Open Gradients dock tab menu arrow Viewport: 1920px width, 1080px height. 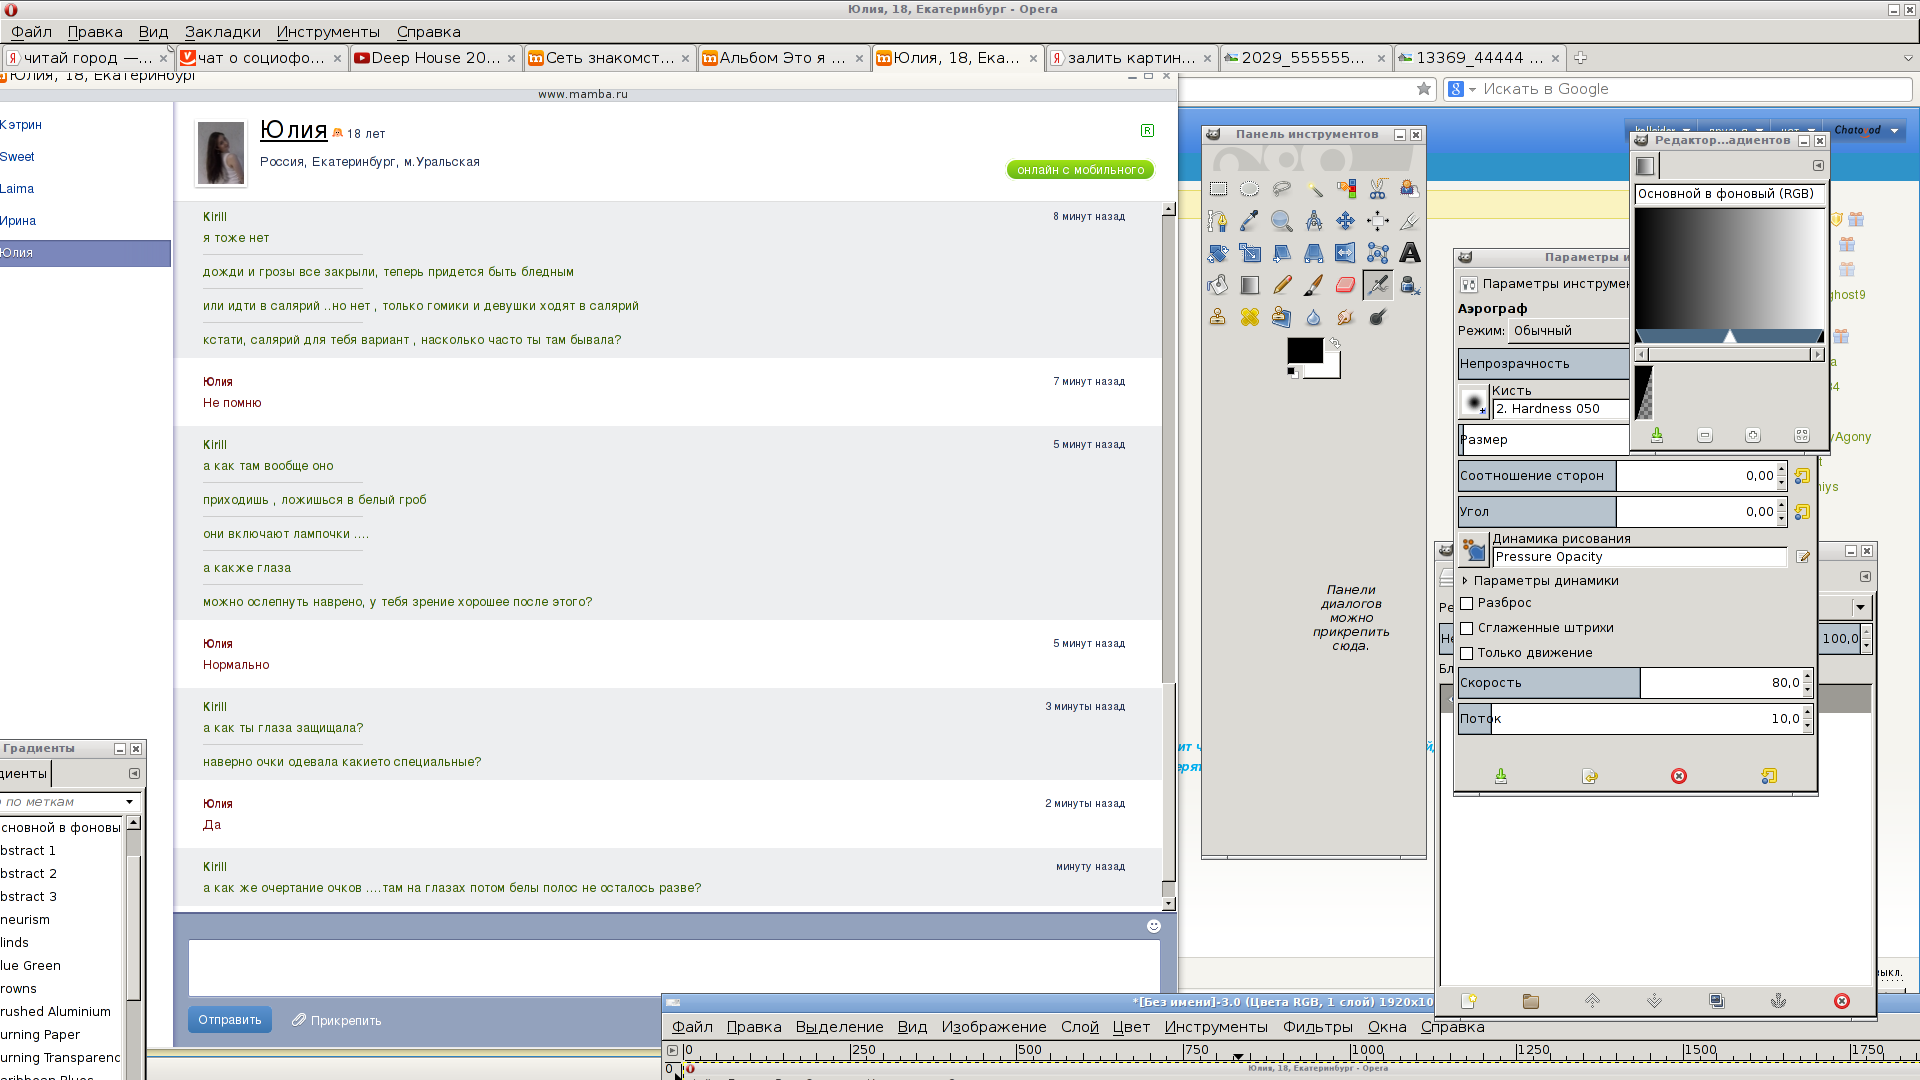coord(134,774)
